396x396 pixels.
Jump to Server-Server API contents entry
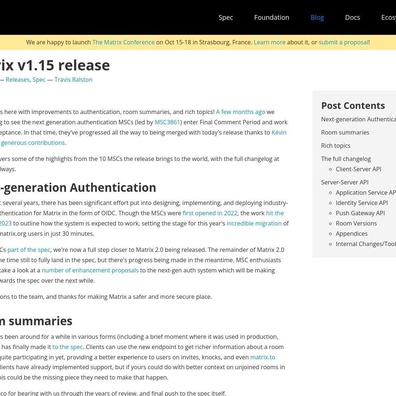click(x=345, y=182)
